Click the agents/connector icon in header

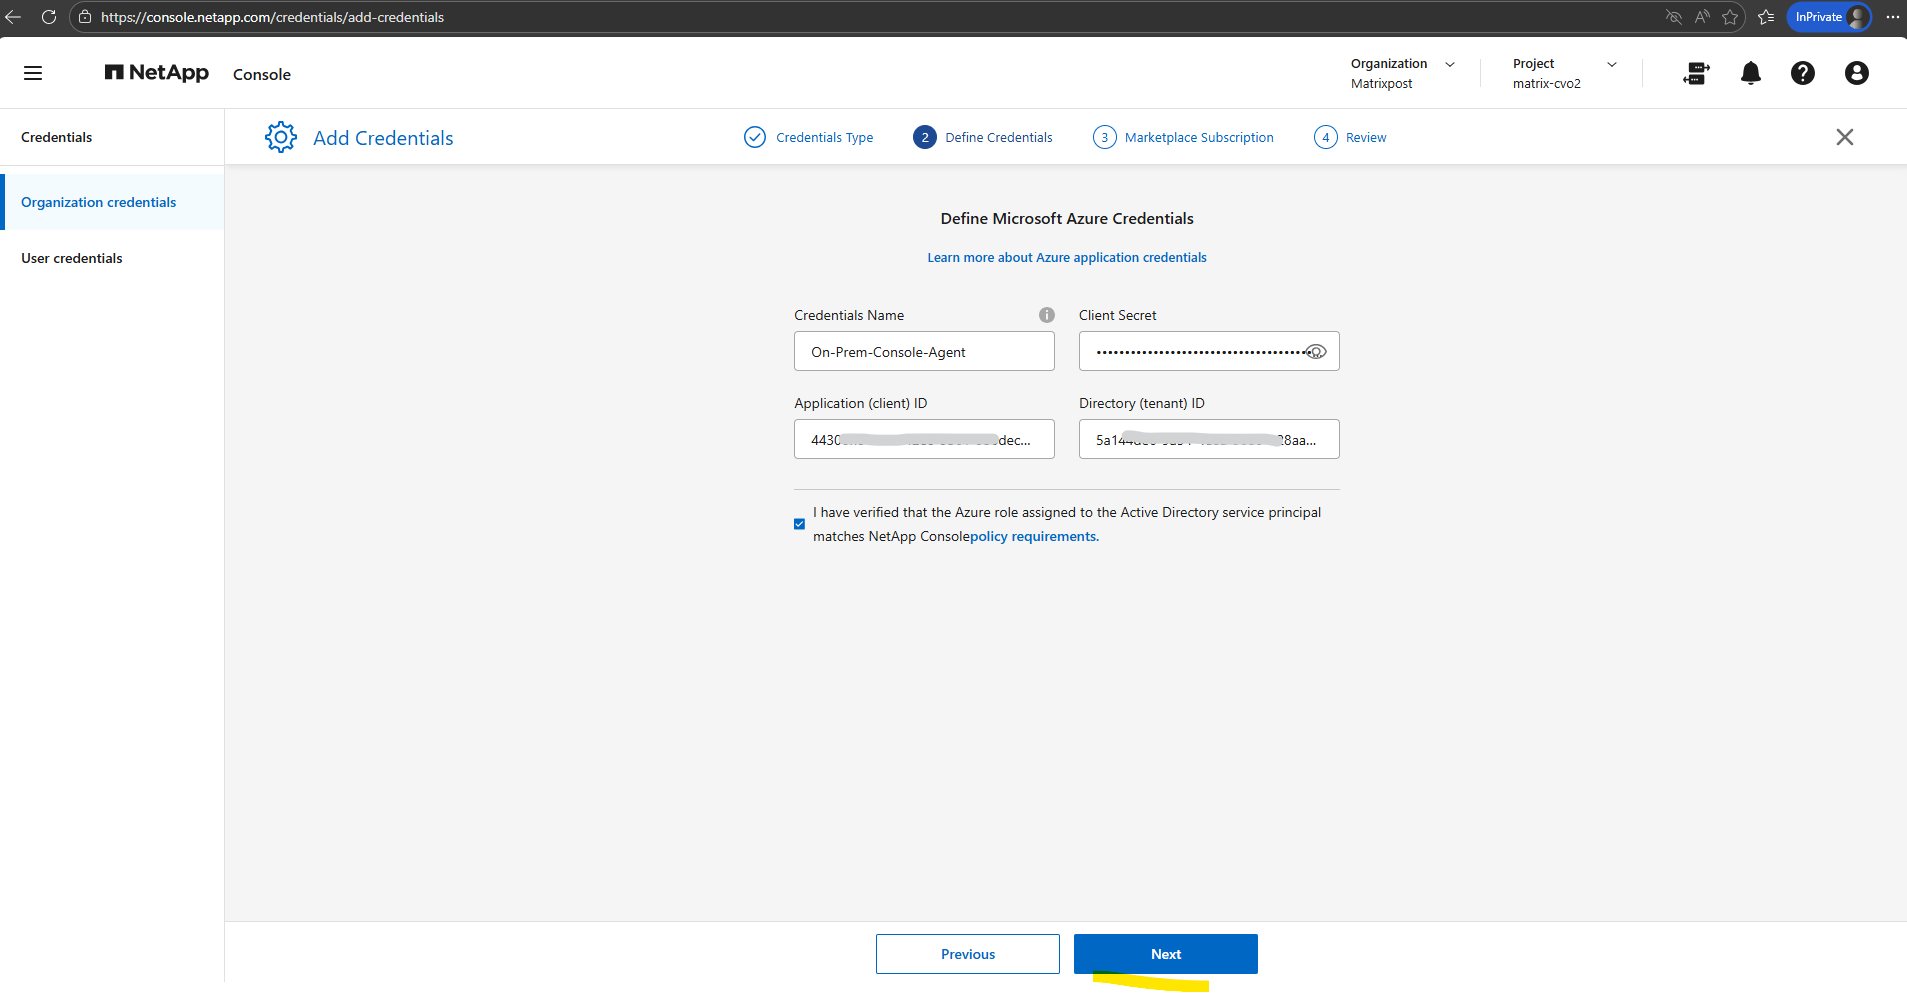[1696, 73]
